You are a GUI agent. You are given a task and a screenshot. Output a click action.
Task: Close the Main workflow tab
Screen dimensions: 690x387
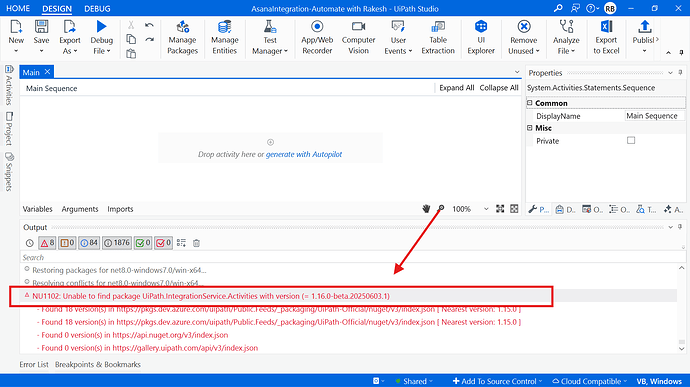[x=48, y=72]
